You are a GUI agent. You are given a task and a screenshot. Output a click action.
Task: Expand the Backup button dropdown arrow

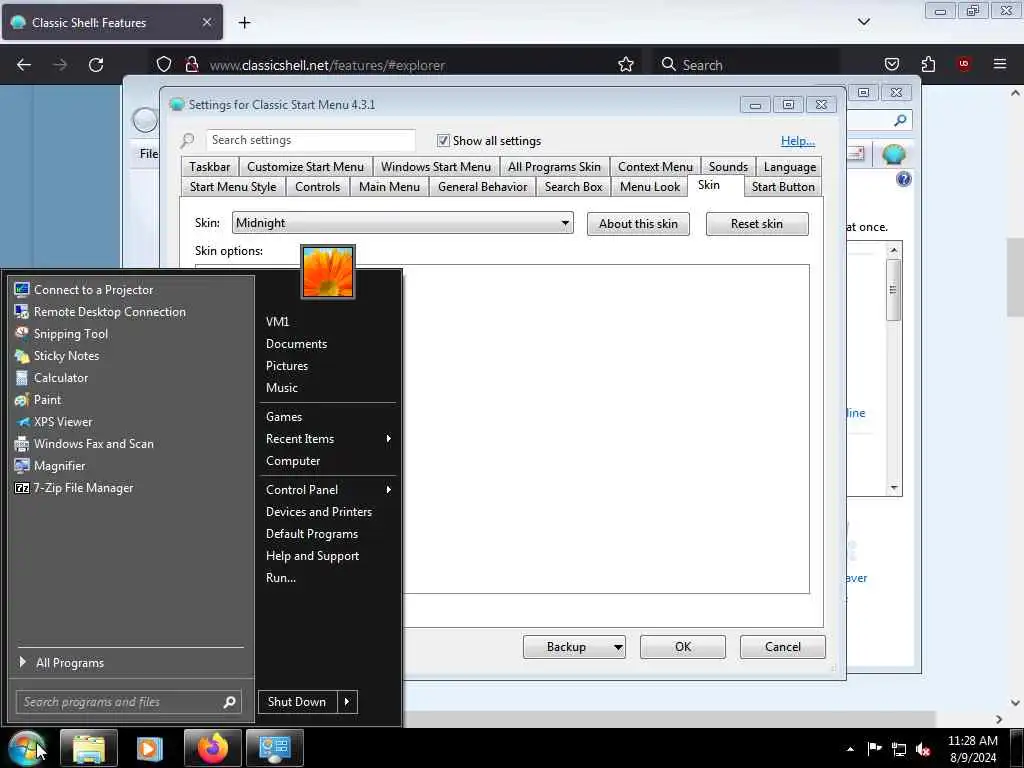click(x=618, y=647)
